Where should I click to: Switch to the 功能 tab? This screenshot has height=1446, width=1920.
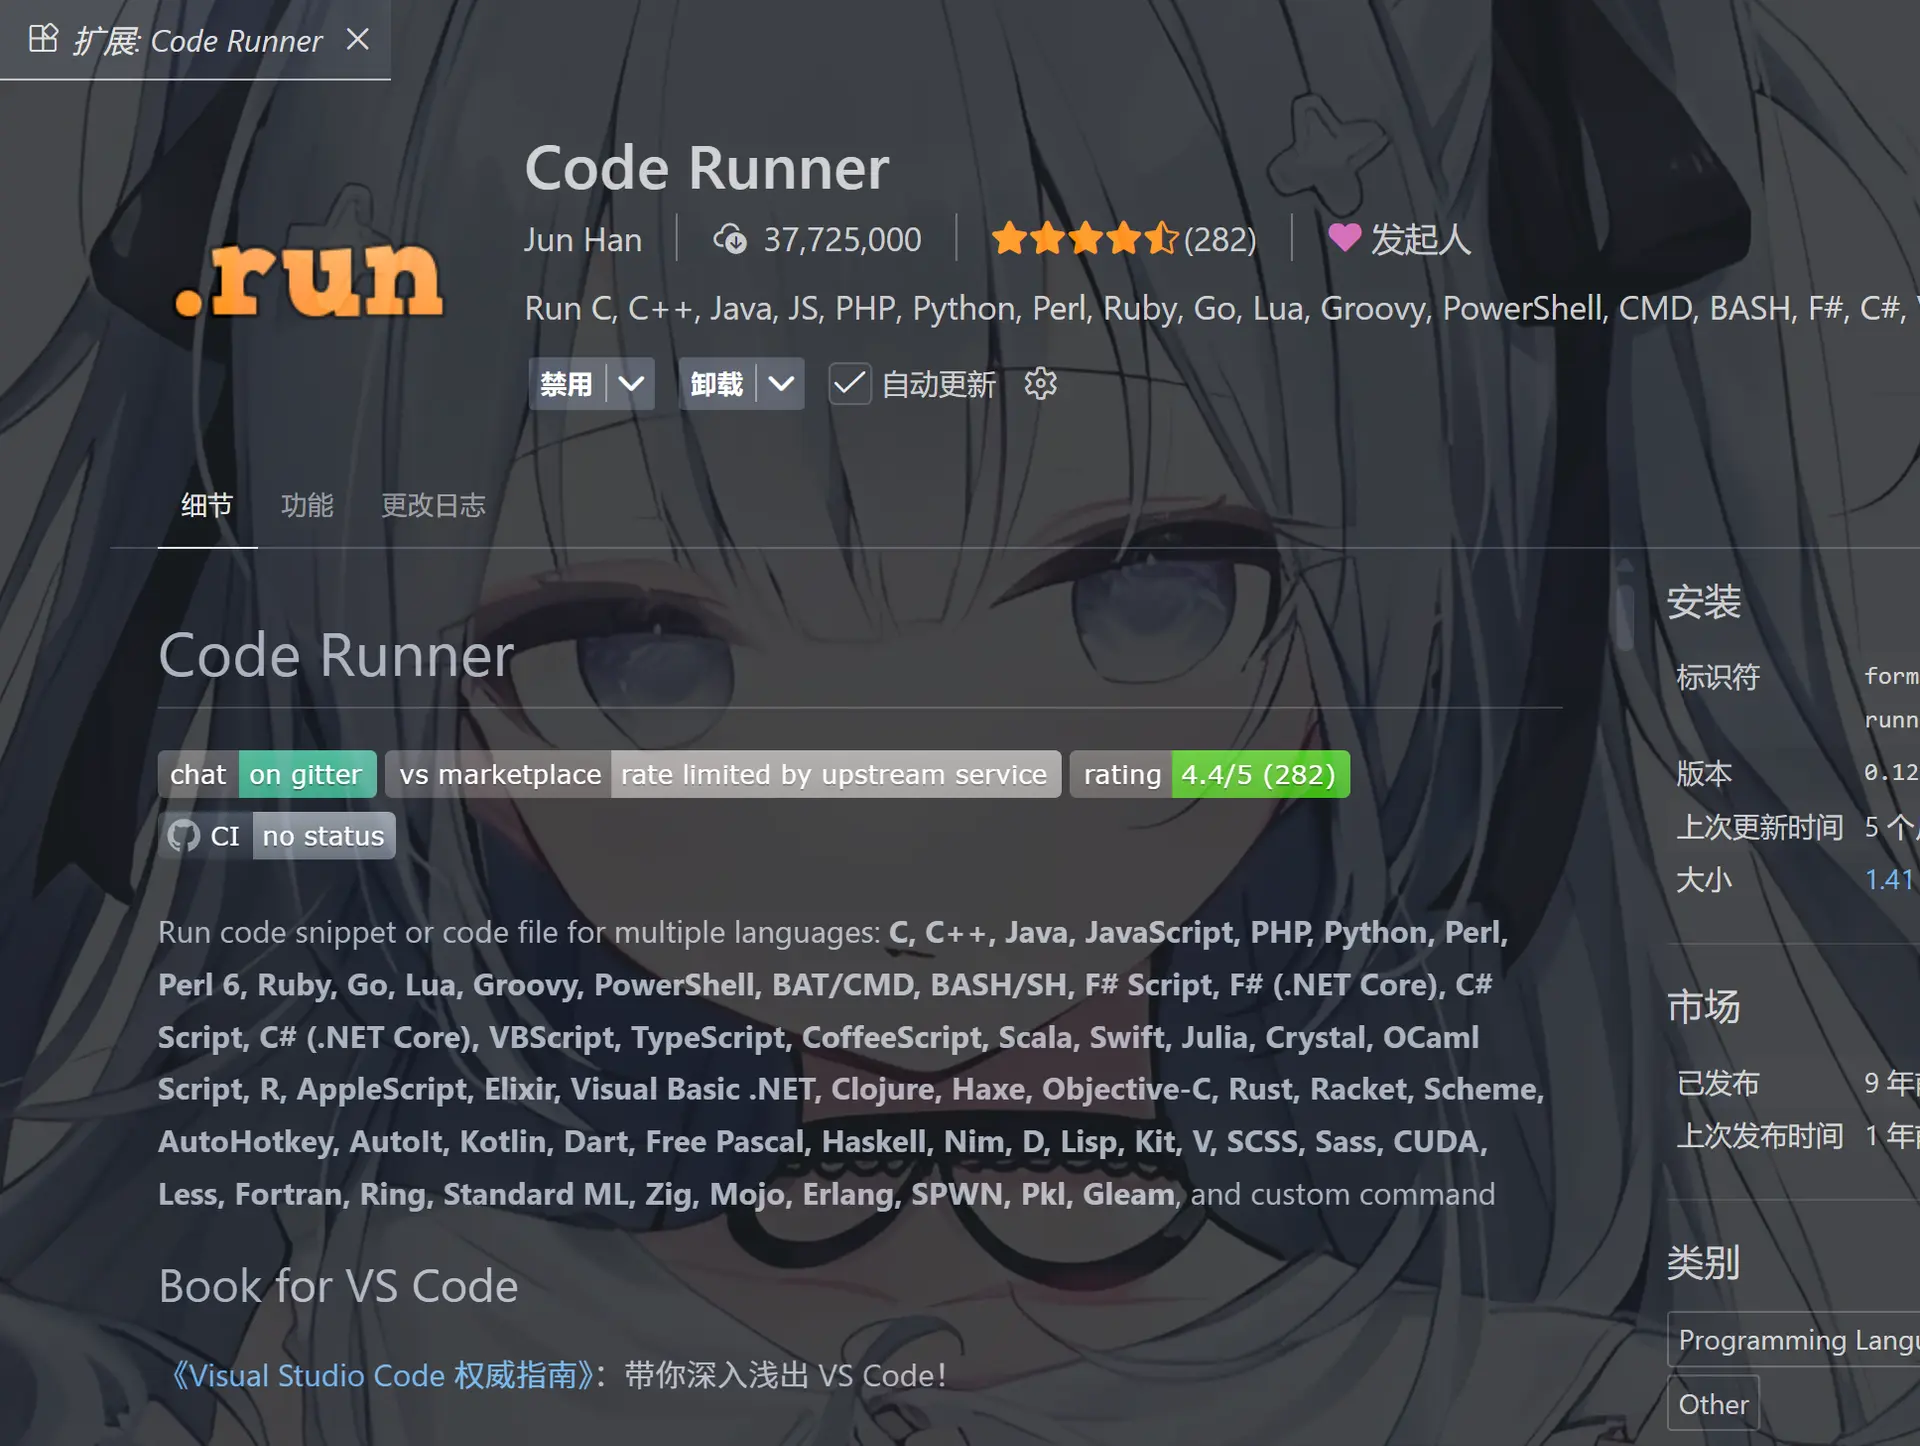pyautogui.click(x=307, y=505)
